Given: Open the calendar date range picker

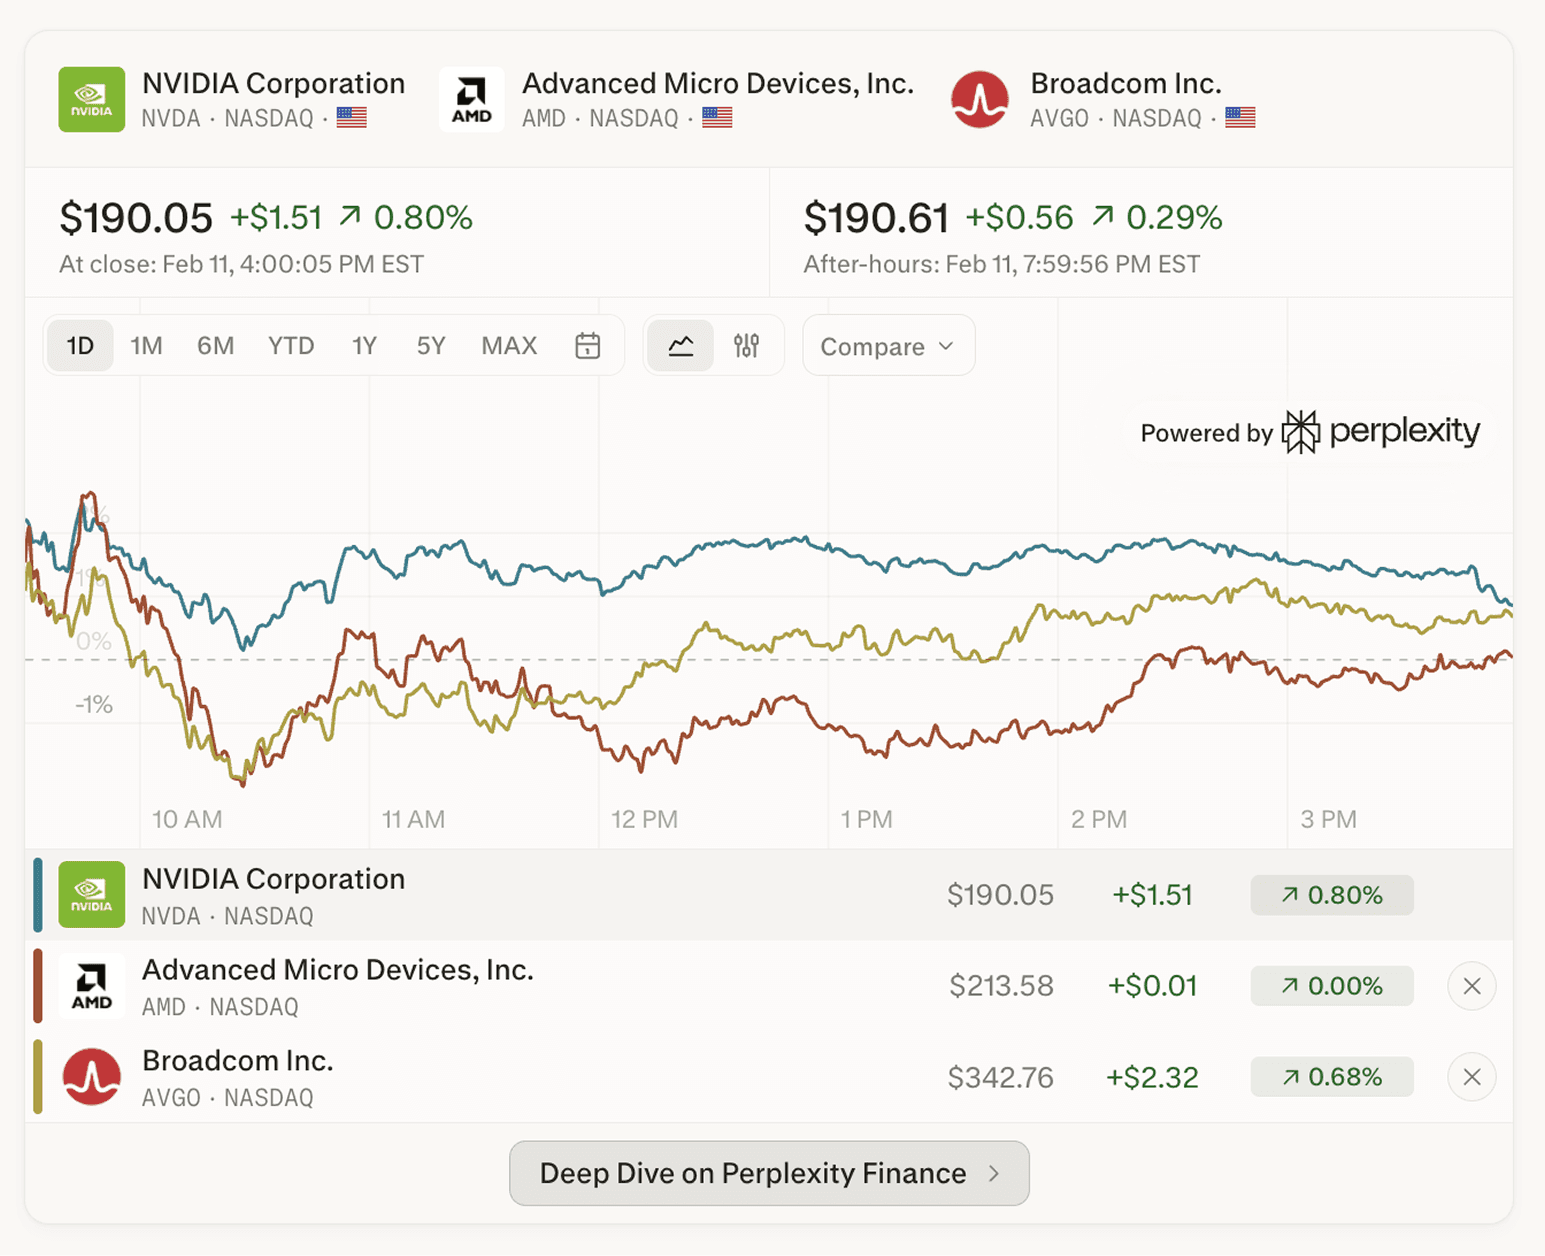Looking at the screenshot, I should [x=588, y=346].
